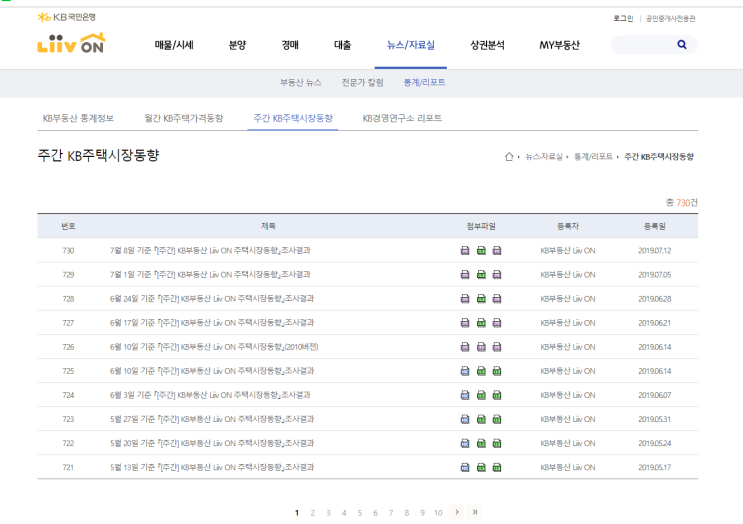Download the first attachment icon of row 729
The width and height of the screenshot is (743, 524).
coord(465,275)
